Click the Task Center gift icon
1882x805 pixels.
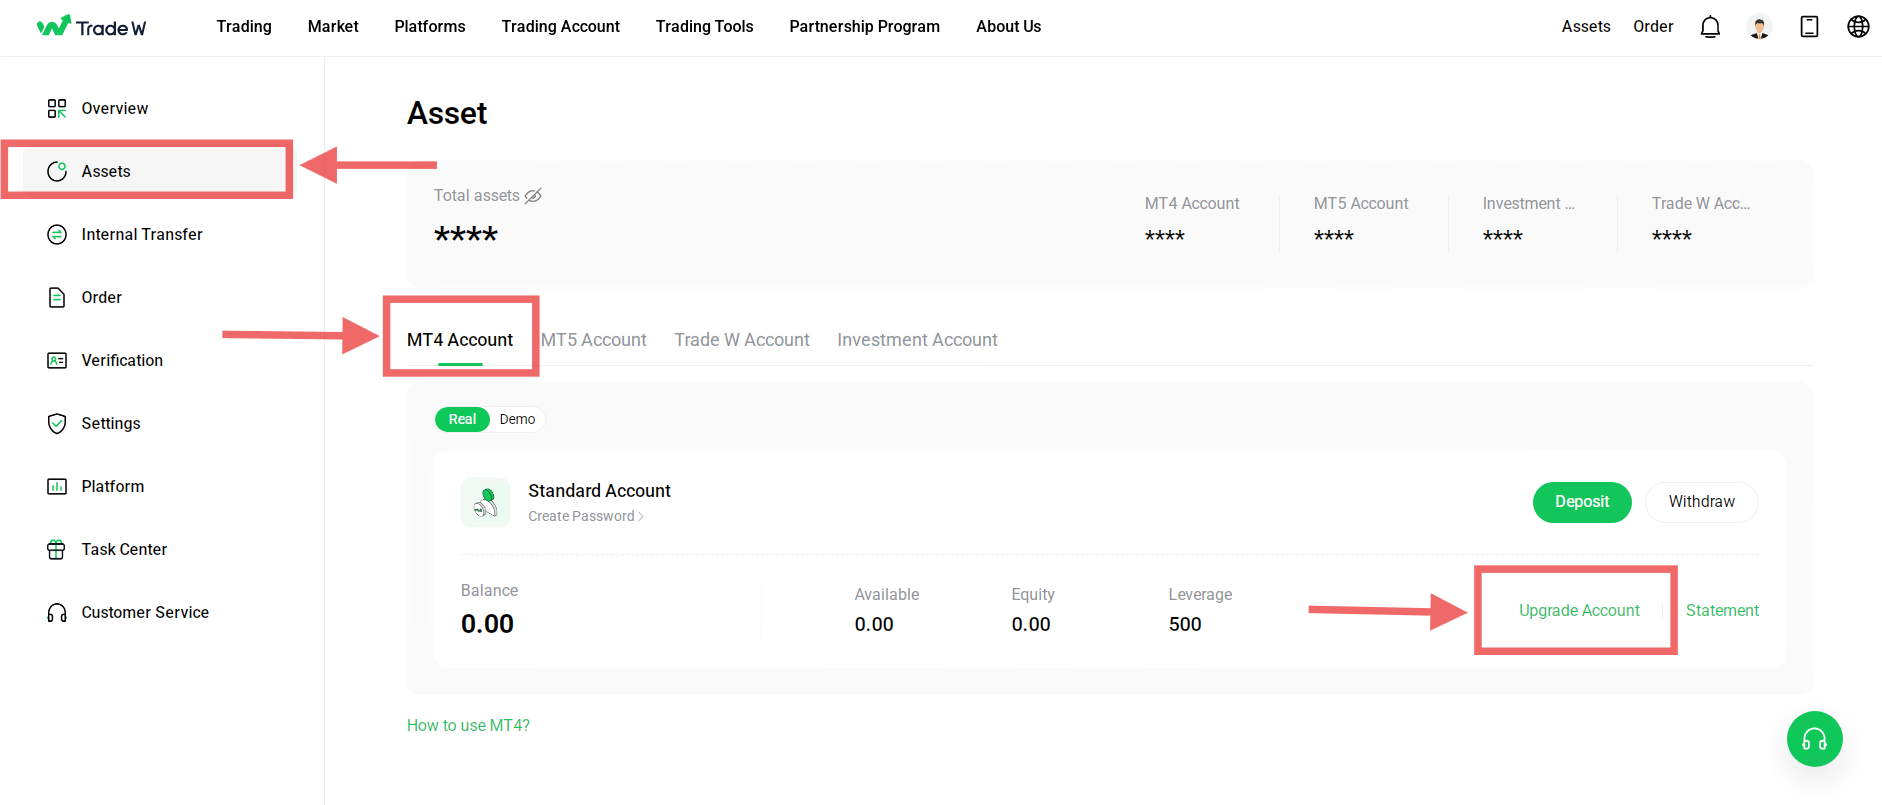57,549
